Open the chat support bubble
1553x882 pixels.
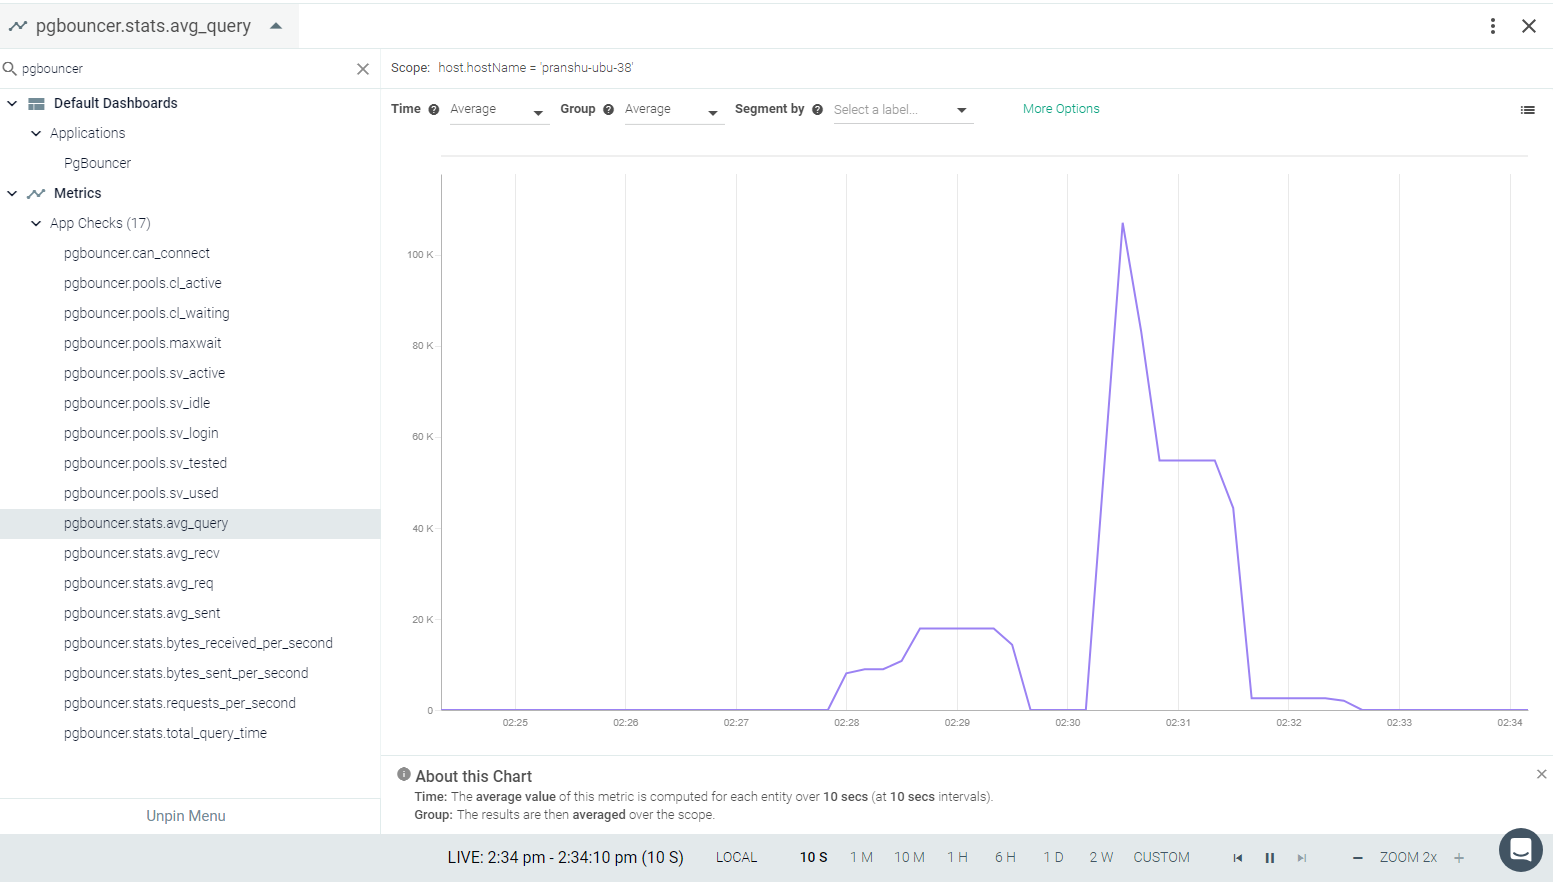pos(1520,851)
